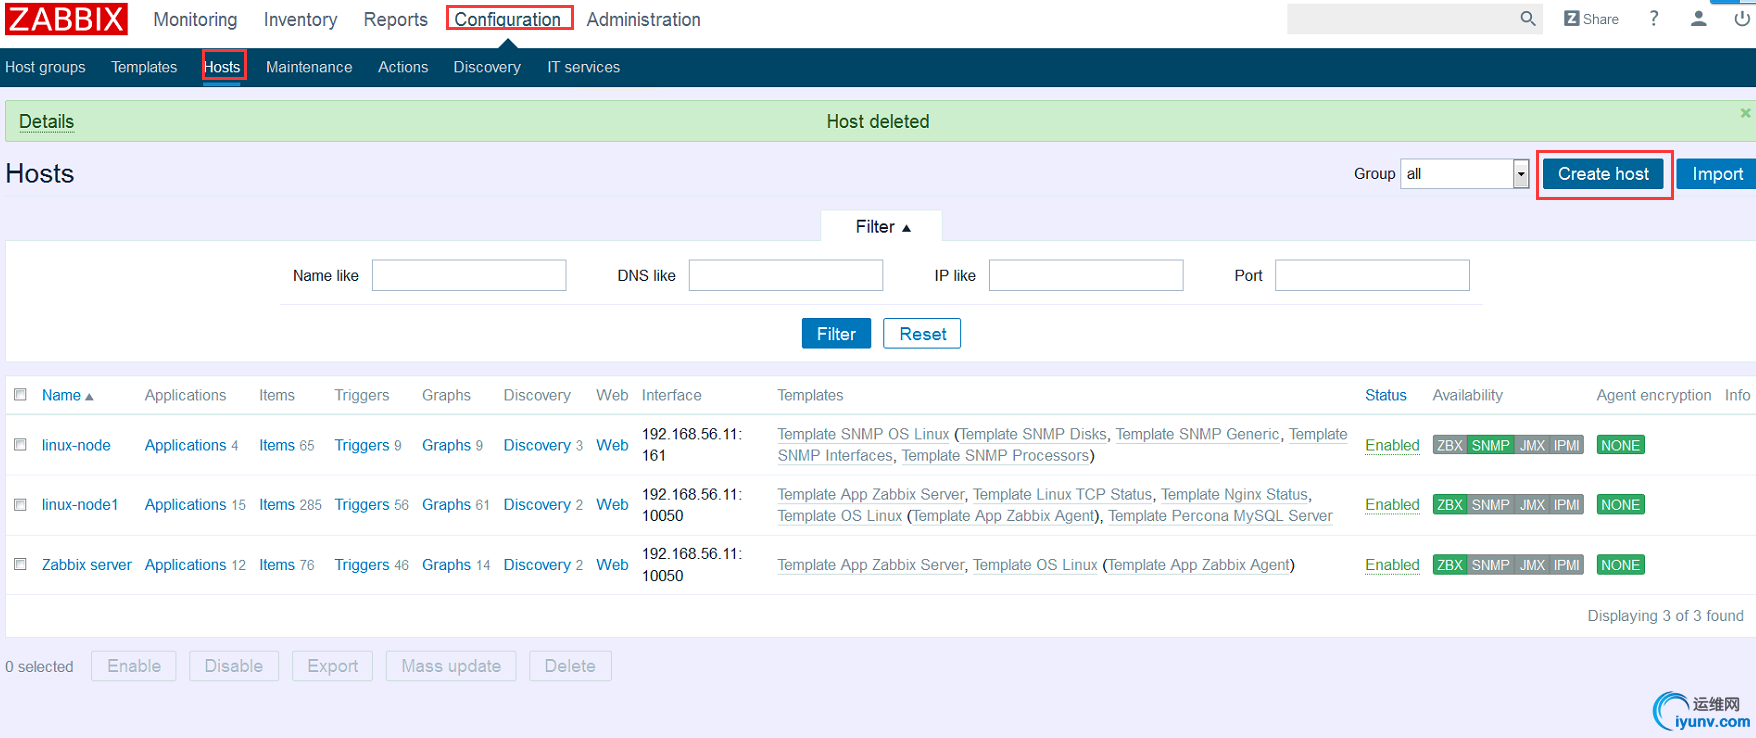Viewport: 1756px width, 738px height.
Task: Select the linux-node1 host checkbox
Action: pyautogui.click(x=20, y=505)
